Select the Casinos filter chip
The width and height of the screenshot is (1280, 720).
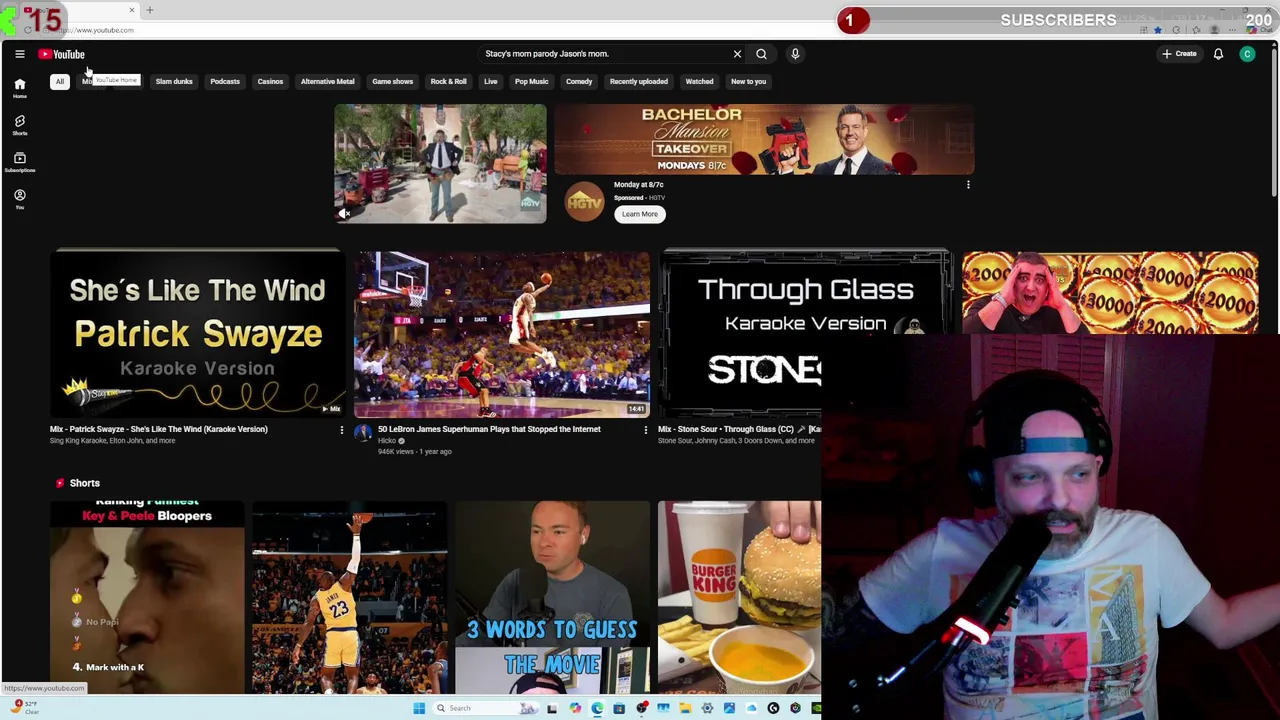[270, 82]
